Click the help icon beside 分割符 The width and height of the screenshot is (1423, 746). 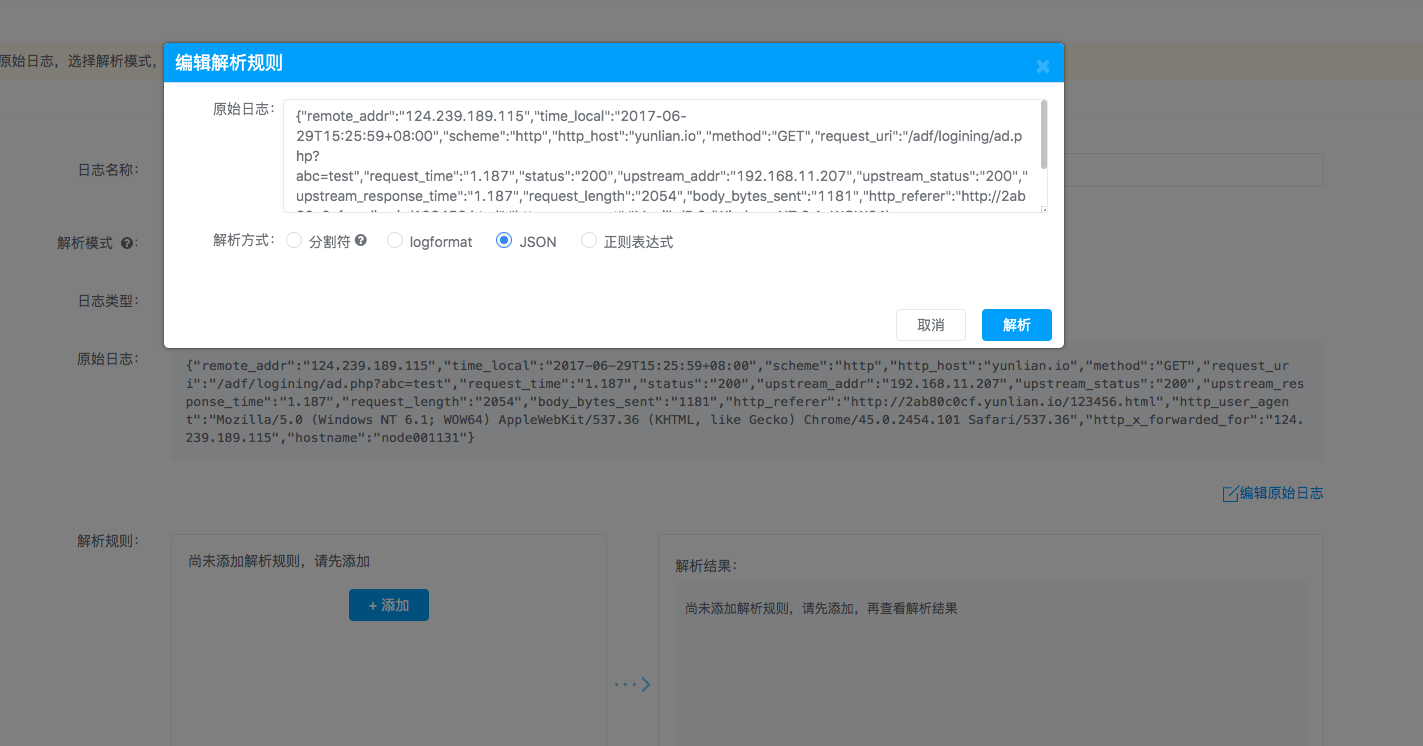[361, 241]
